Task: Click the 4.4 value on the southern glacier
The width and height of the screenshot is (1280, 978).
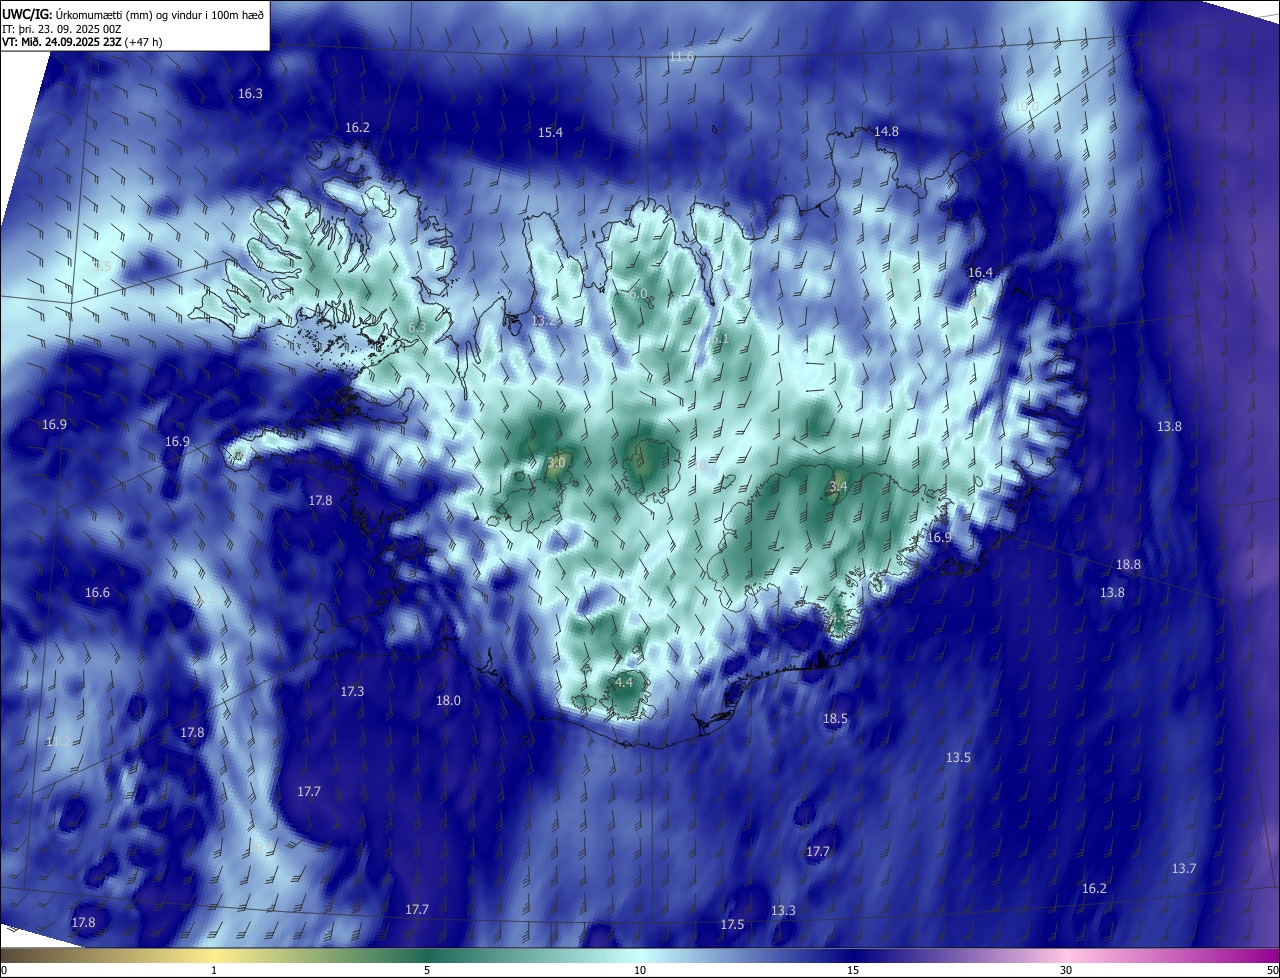Action: 624,683
